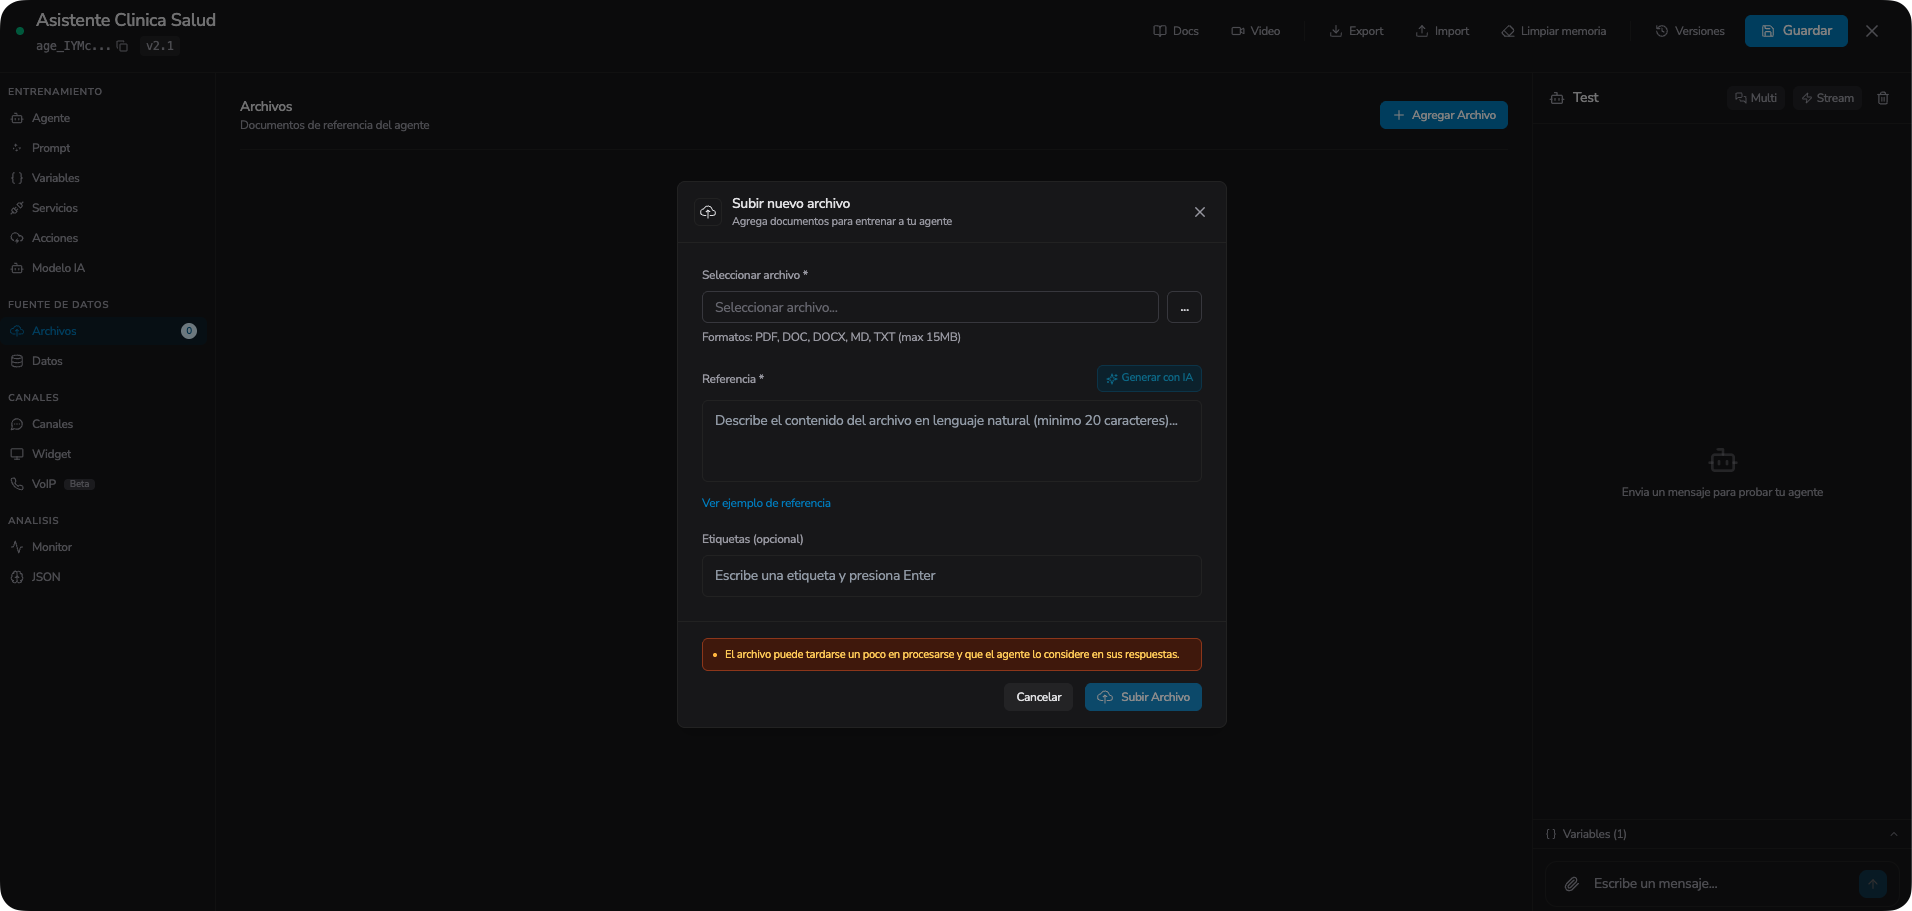Click the Seleccionar archivo field

click(x=930, y=307)
